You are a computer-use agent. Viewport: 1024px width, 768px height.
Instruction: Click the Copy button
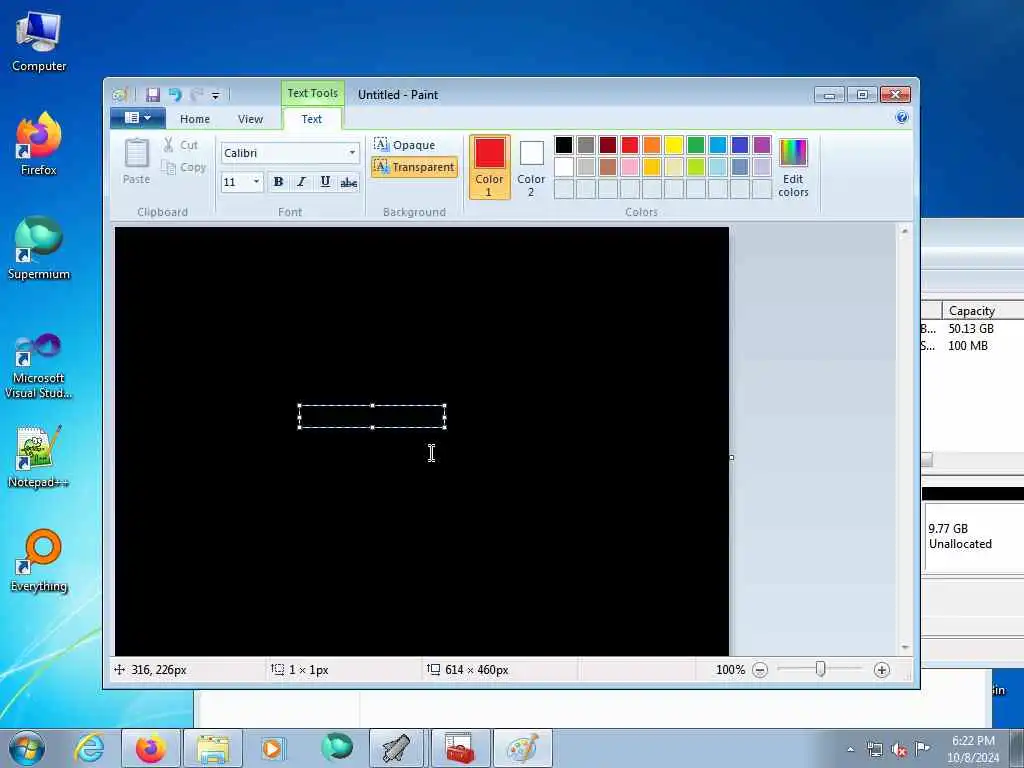tap(184, 168)
